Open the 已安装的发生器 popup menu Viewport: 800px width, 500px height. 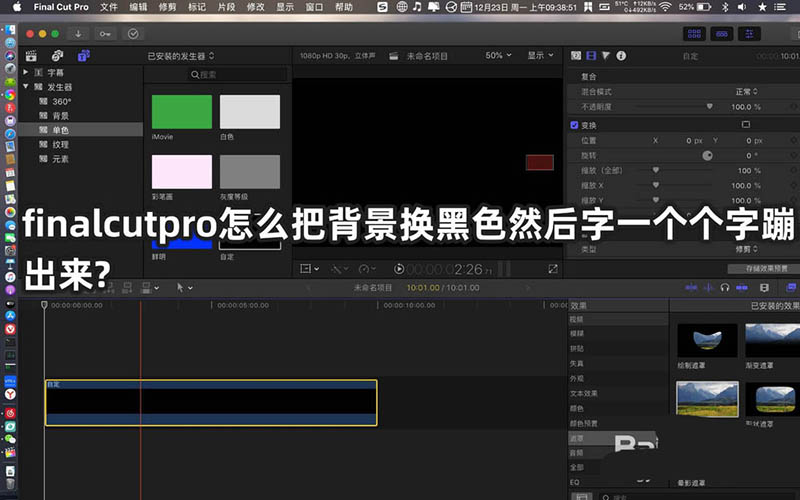tap(181, 56)
